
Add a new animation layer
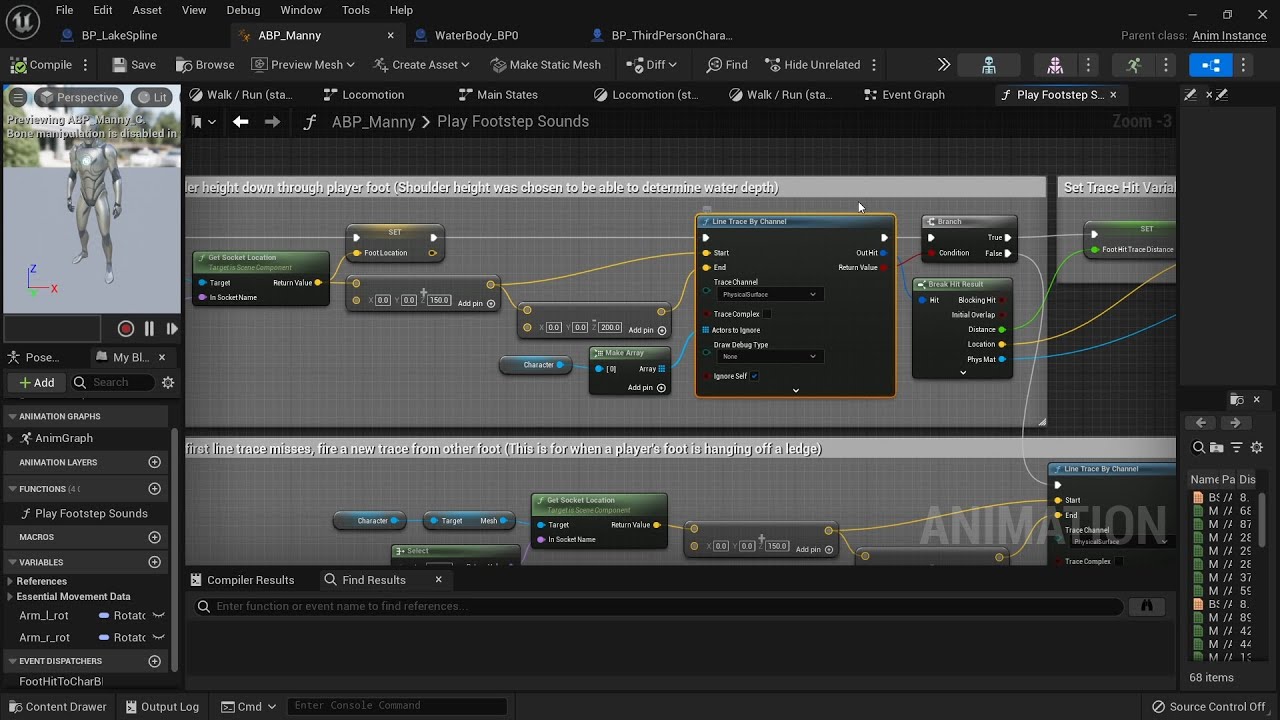click(154, 463)
